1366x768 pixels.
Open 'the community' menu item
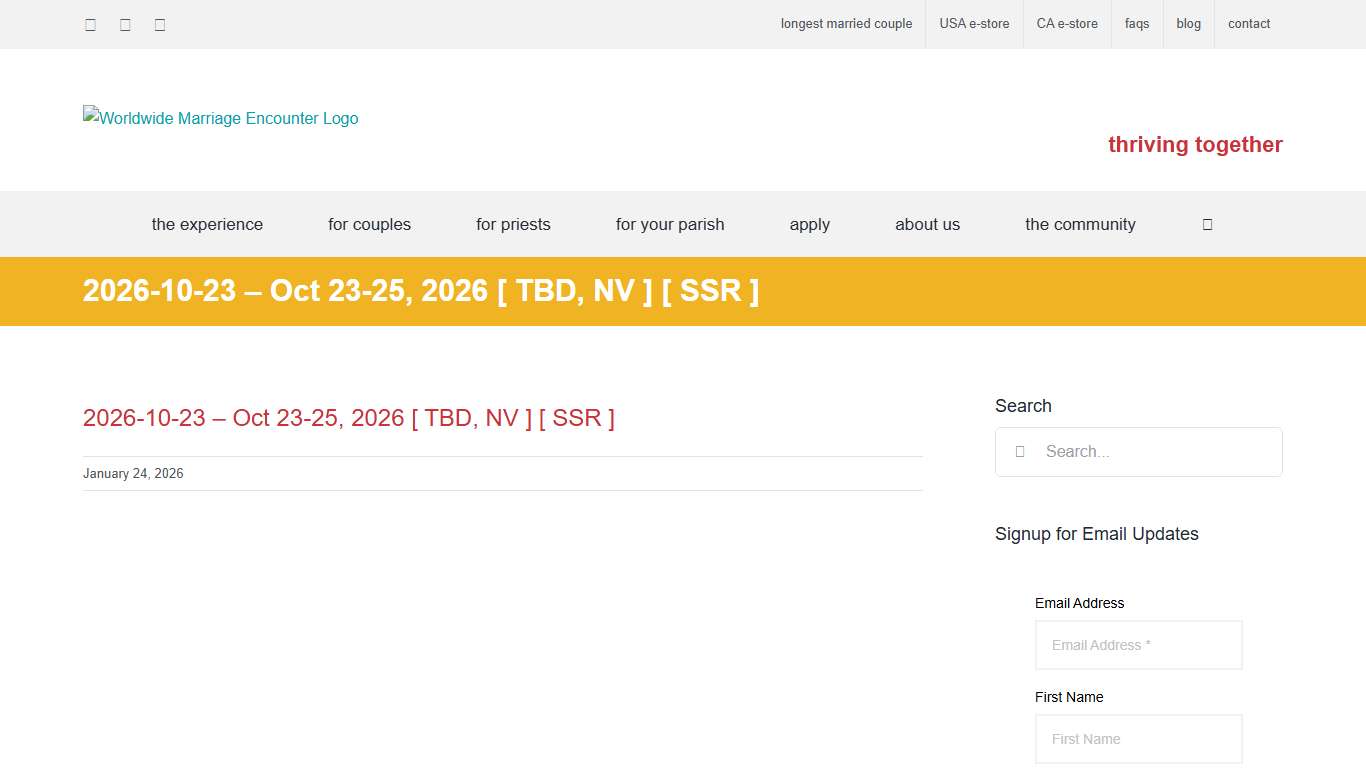click(1080, 224)
